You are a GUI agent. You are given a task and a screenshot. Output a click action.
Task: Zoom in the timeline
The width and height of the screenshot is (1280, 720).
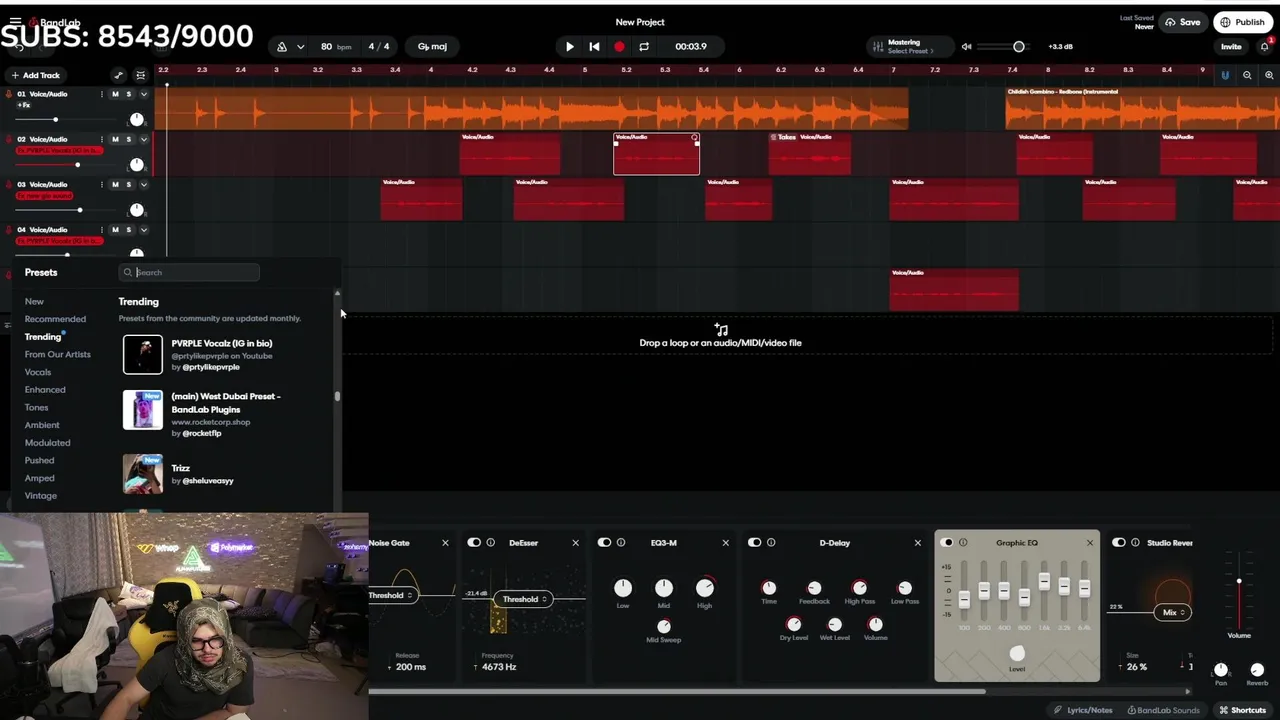tap(1269, 75)
